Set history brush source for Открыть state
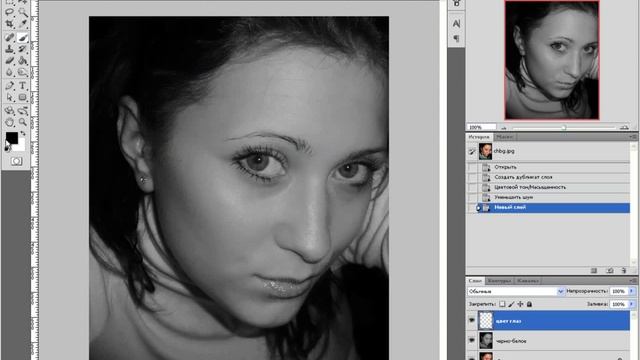 472,167
